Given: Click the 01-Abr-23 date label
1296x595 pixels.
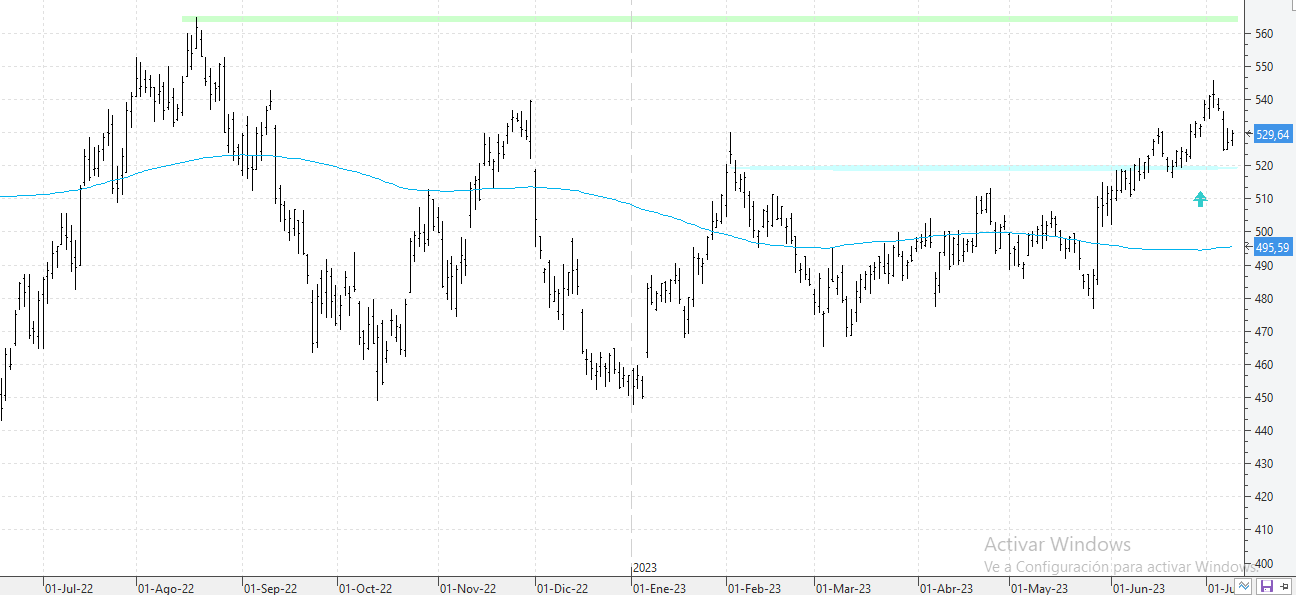Looking at the screenshot, I should tap(946, 589).
